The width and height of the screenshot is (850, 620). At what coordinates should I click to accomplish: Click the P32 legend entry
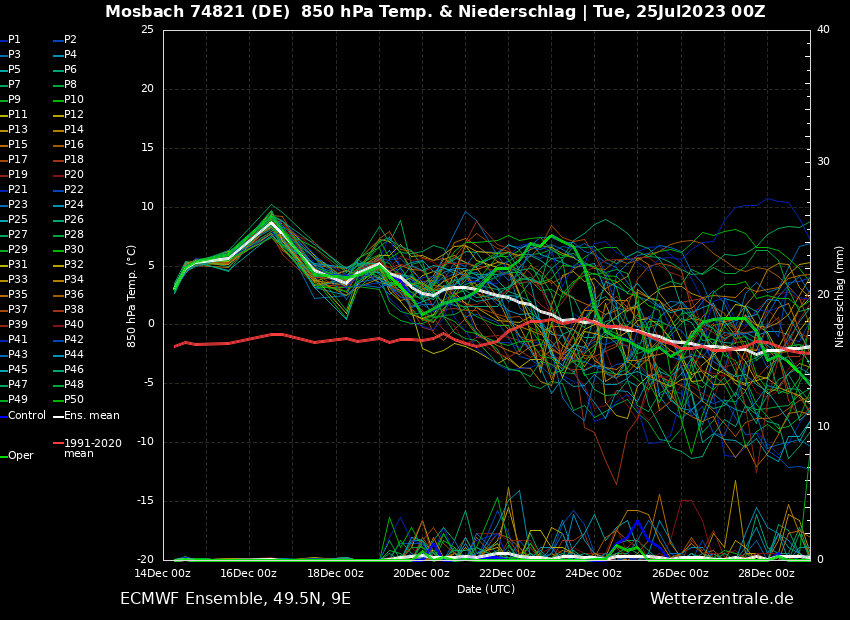pyautogui.click(x=74, y=265)
